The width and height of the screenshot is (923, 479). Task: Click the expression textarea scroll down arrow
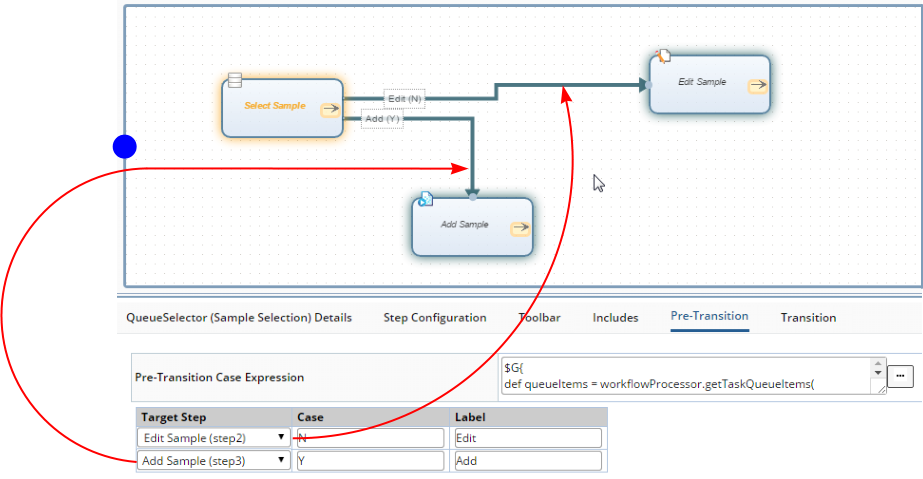coord(878,373)
